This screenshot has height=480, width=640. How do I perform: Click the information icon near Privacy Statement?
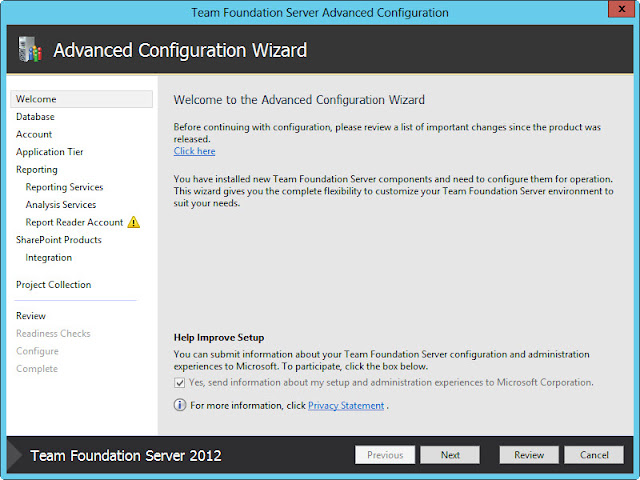click(180, 405)
